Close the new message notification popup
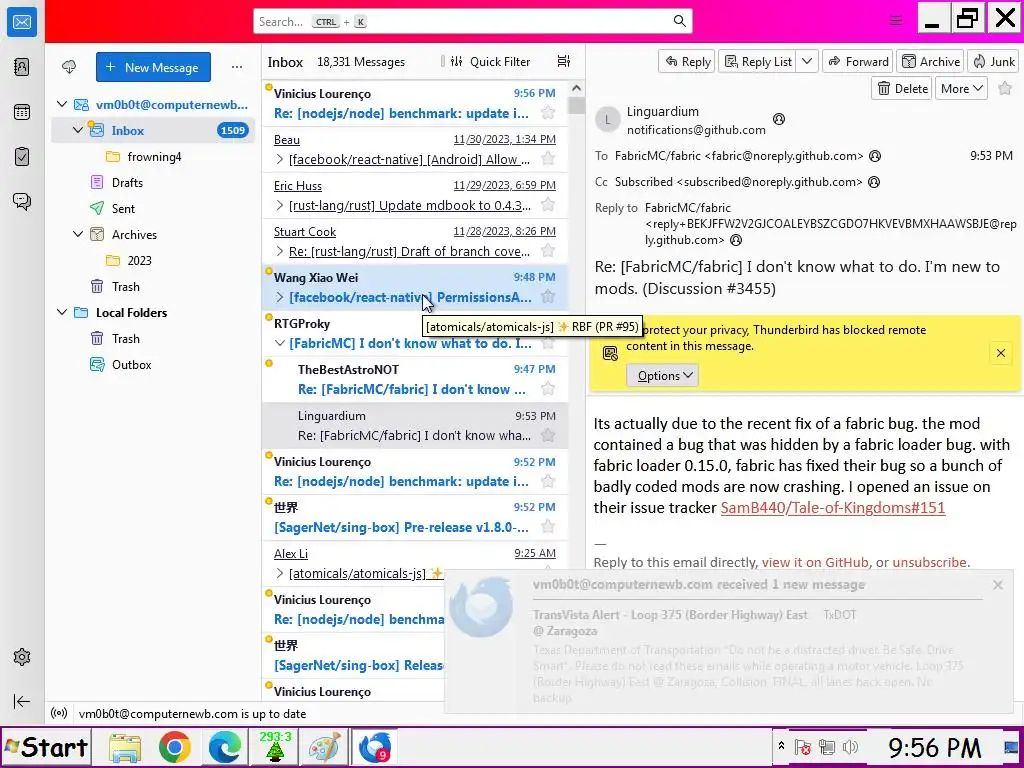The width and height of the screenshot is (1024, 768). click(997, 585)
